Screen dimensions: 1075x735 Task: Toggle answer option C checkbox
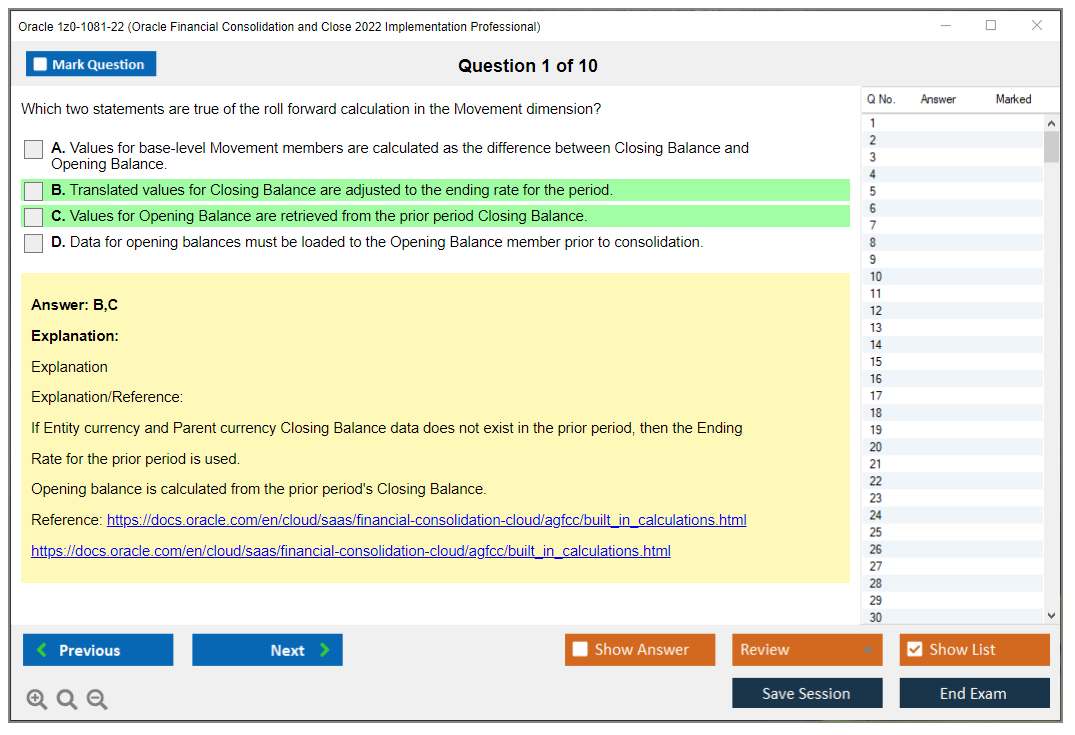pyautogui.click(x=34, y=217)
